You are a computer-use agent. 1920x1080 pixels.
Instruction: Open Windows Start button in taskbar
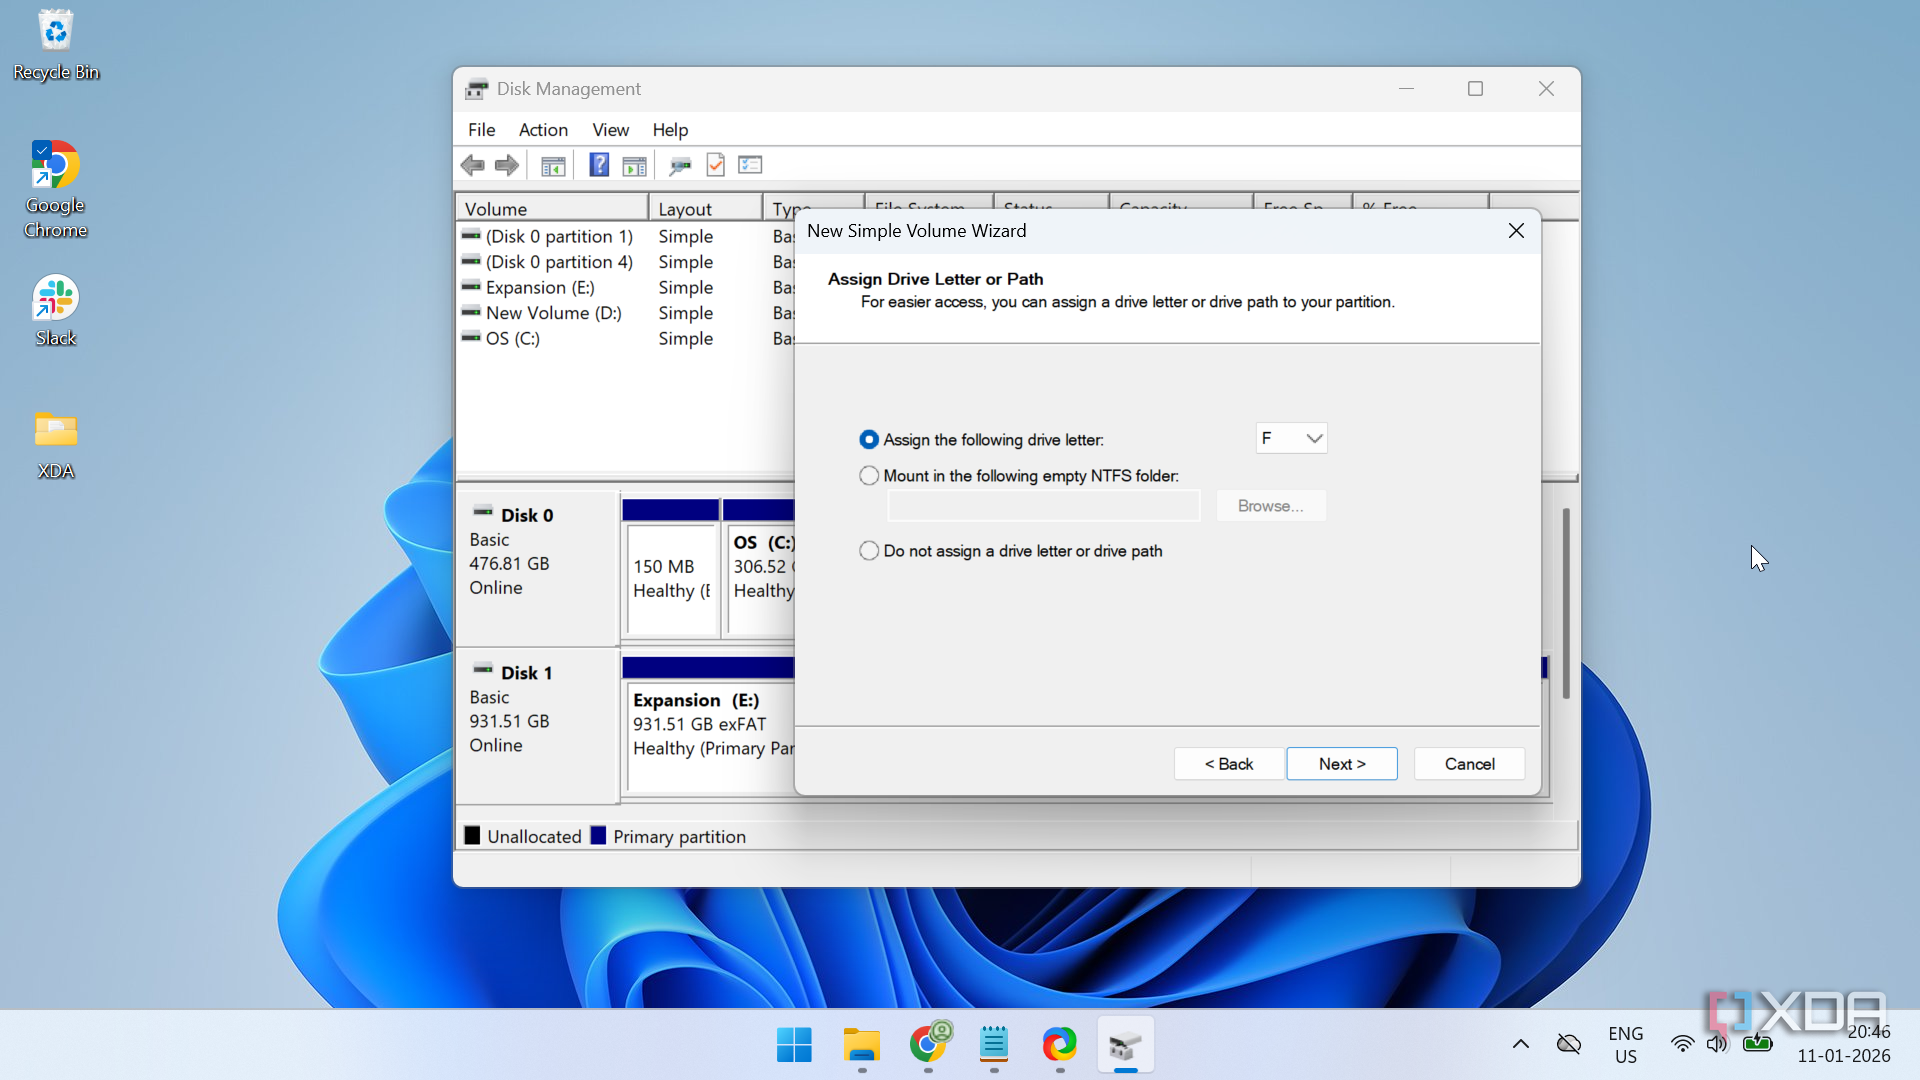(794, 1045)
